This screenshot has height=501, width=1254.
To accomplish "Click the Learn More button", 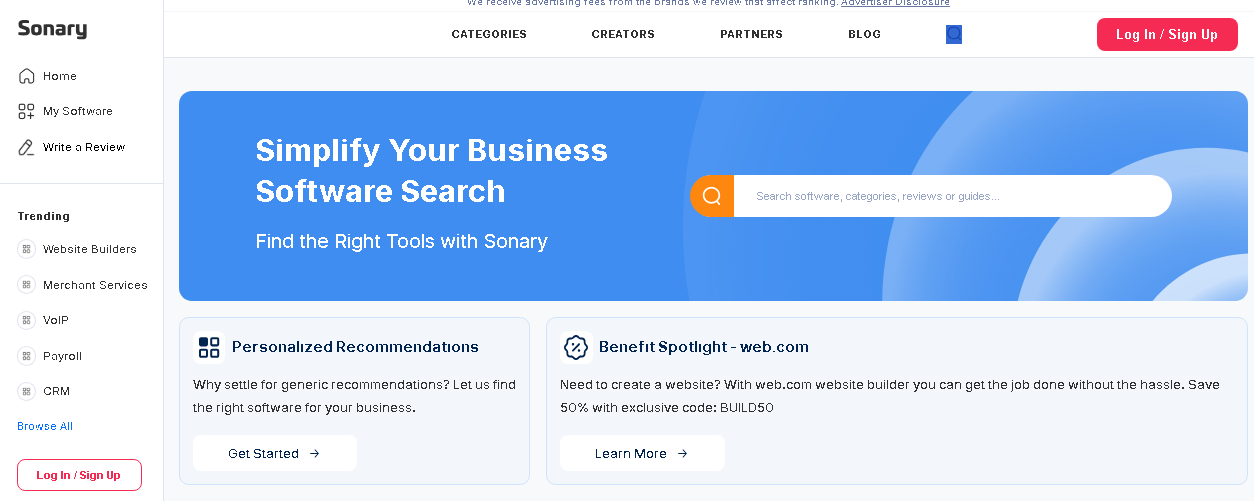I will 642,453.
